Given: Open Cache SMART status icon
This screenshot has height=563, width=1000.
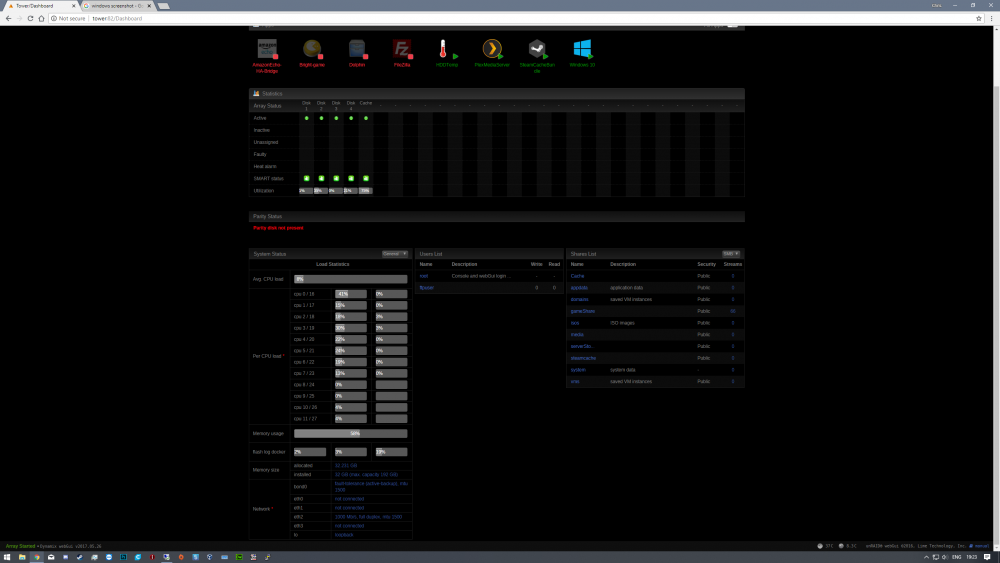Looking at the screenshot, I should click(x=366, y=179).
